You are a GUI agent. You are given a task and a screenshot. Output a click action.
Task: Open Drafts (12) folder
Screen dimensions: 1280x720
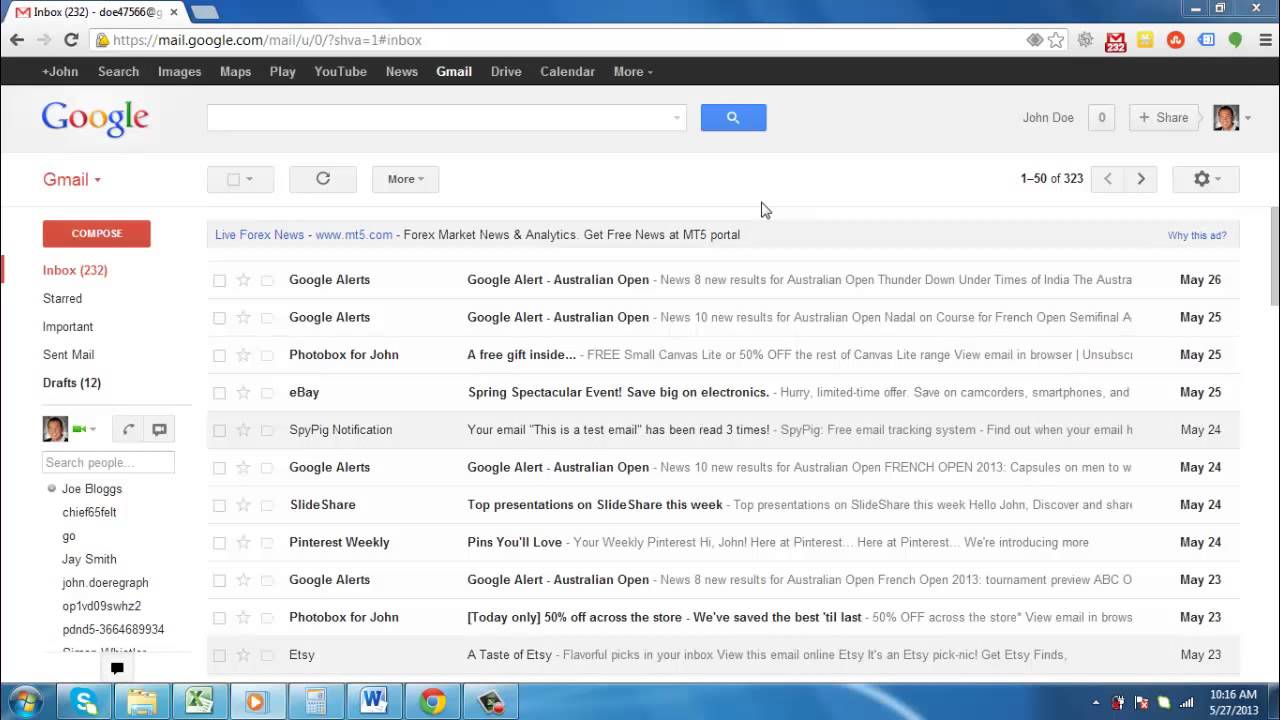(72, 382)
